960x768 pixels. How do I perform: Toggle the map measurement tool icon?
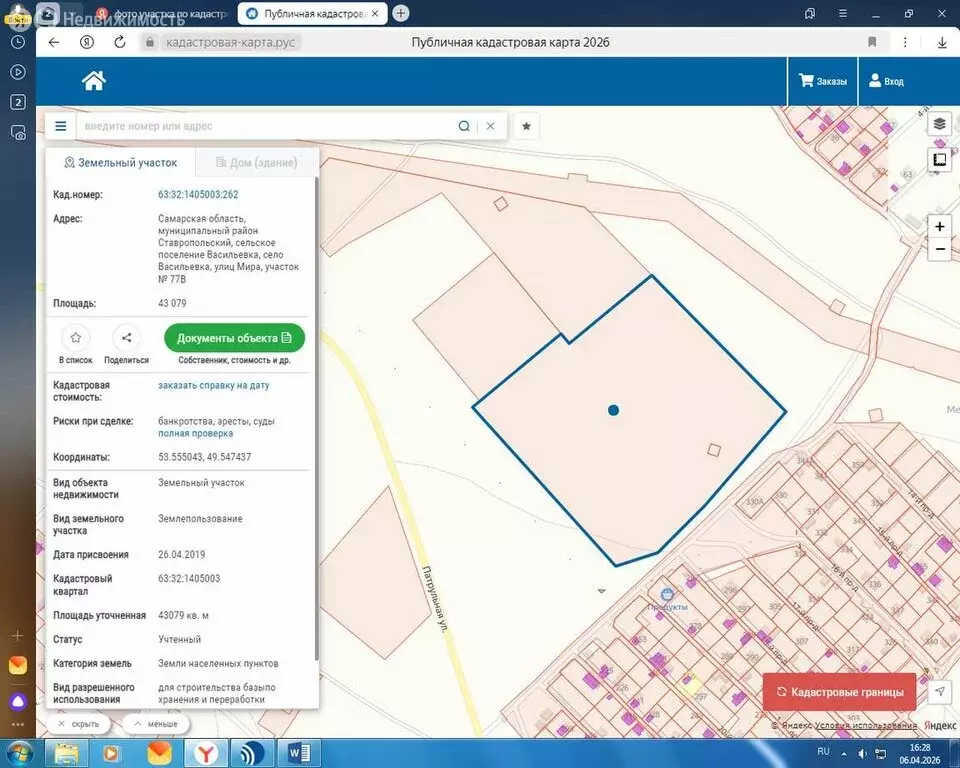pos(939,160)
